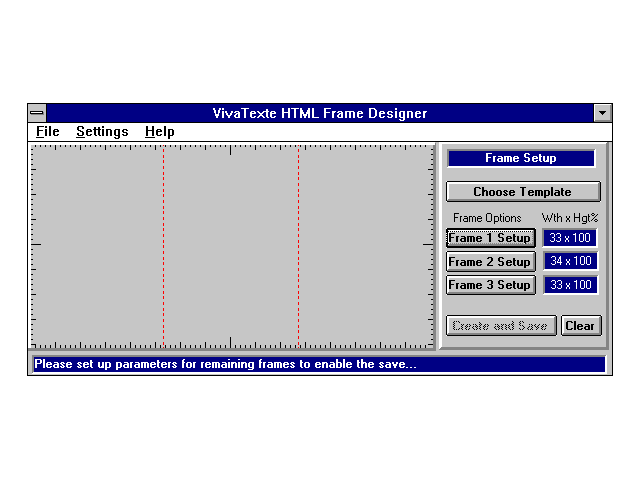The image size is (640, 480).
Task: Select the 34 x 100 size field
Action: (x=570, y=261)
